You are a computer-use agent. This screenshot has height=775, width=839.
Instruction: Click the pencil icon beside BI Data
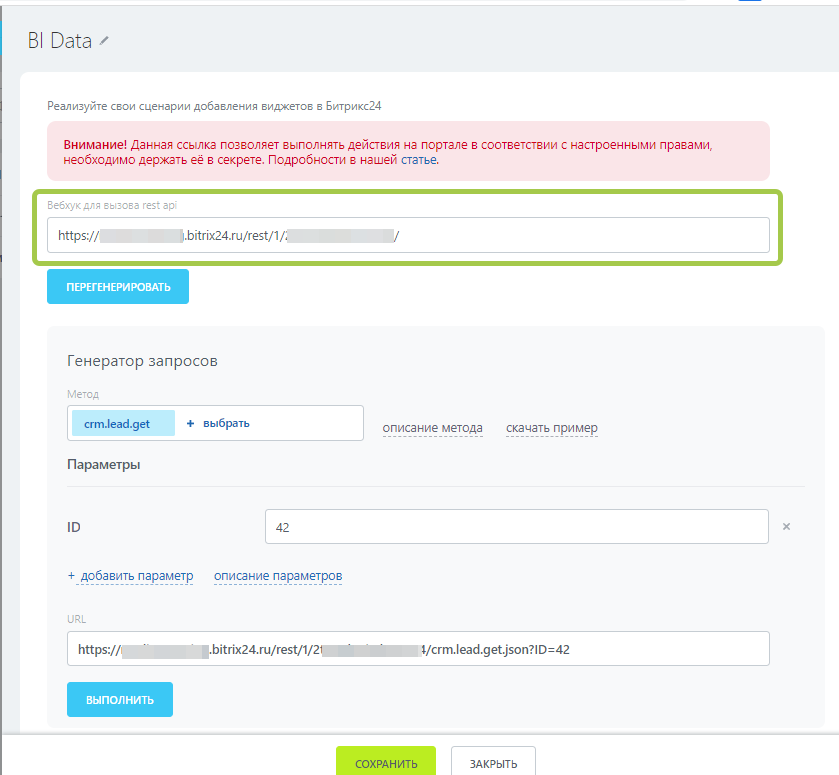[104, 41]
